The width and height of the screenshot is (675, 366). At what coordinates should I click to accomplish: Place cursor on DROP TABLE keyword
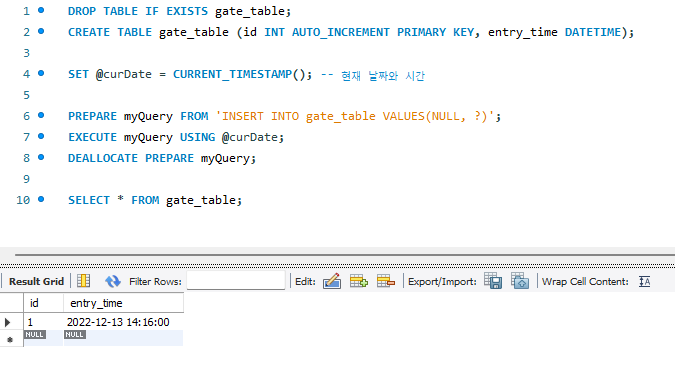[103, 11]
